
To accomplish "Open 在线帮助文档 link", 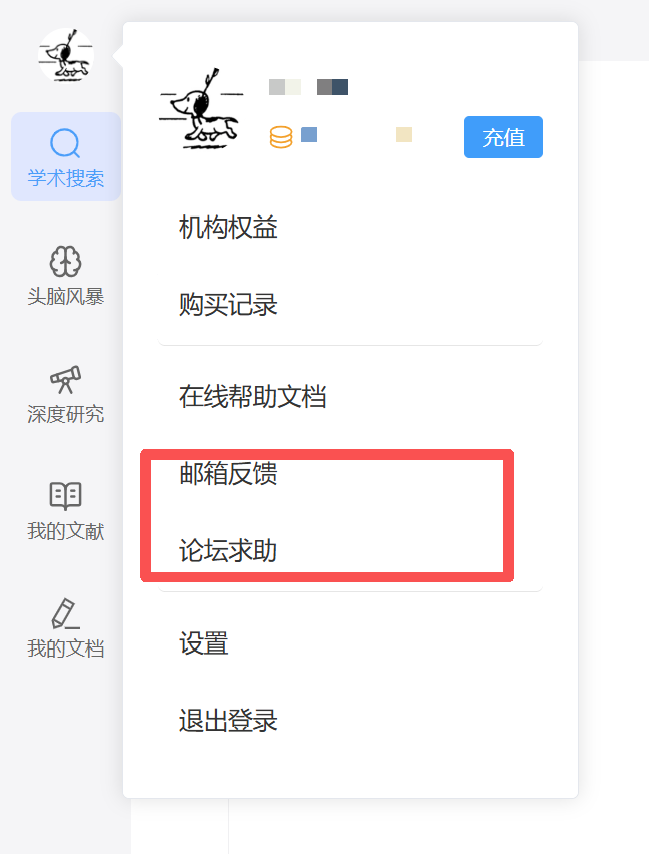I will click(253, 396).
